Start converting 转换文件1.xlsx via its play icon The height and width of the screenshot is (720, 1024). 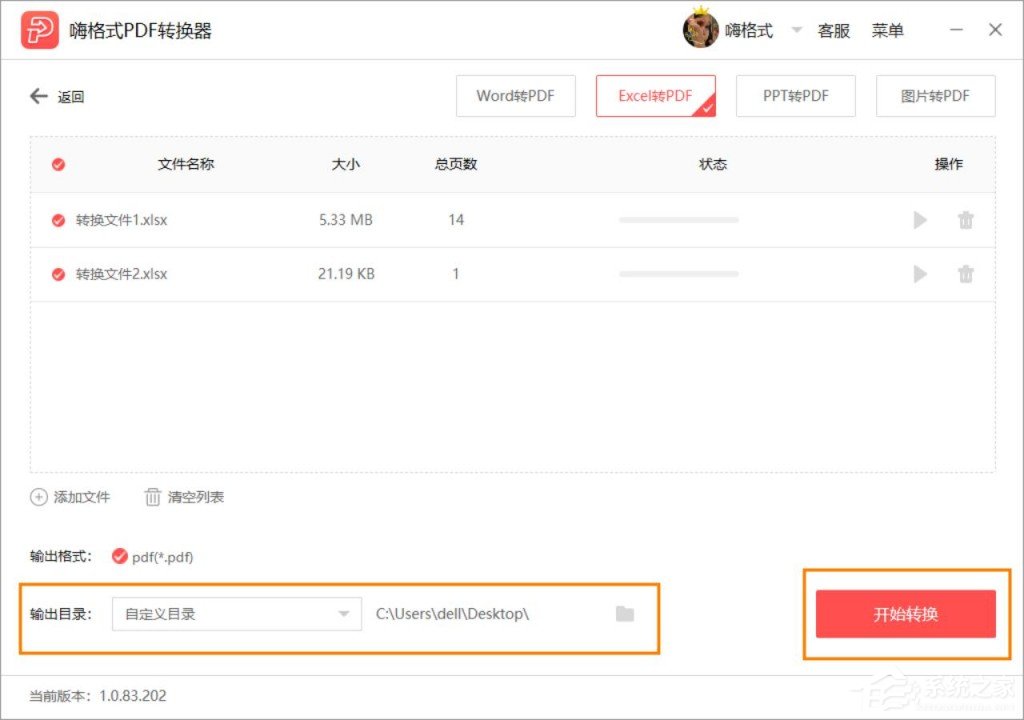[x=919, y=220]
